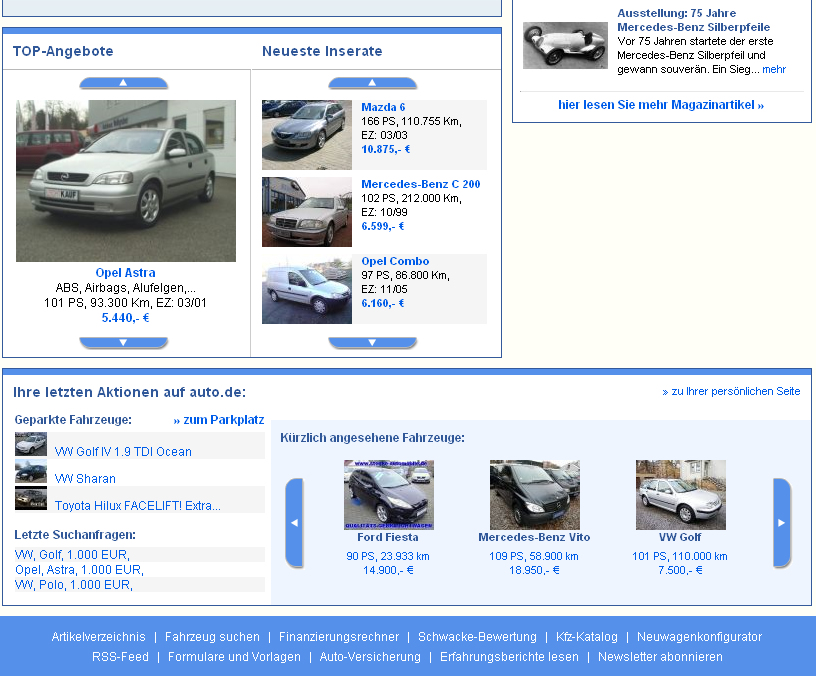This screenshot has width=816, height=676.
Task: Open the RSS-Feed footer link
Action: pyautogui.click(x=120, y=657)
